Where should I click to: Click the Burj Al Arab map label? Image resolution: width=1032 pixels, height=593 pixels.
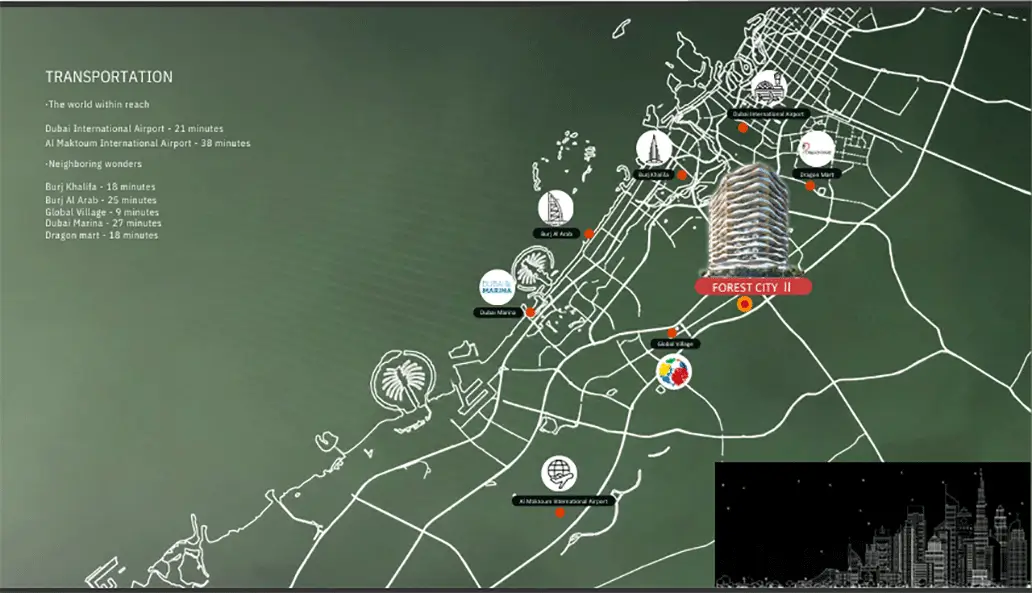pos(557,234)
